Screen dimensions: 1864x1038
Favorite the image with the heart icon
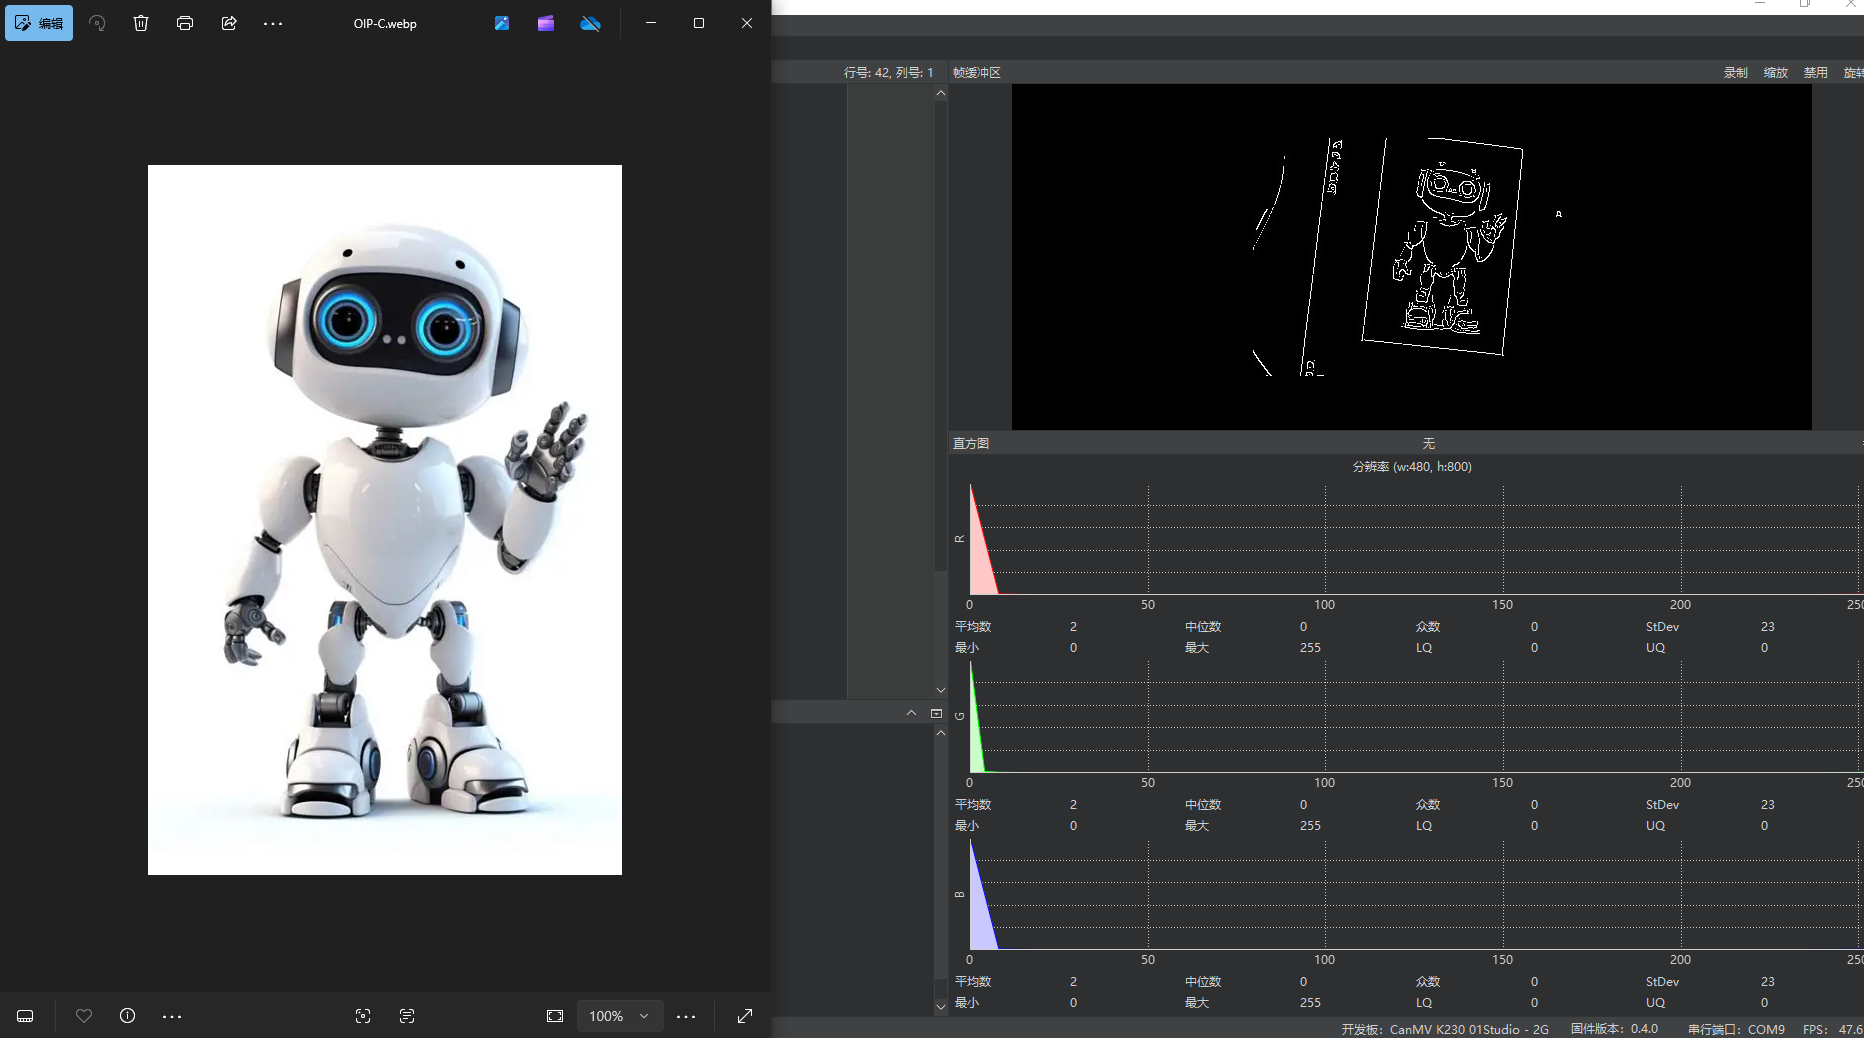point(84,1016)
